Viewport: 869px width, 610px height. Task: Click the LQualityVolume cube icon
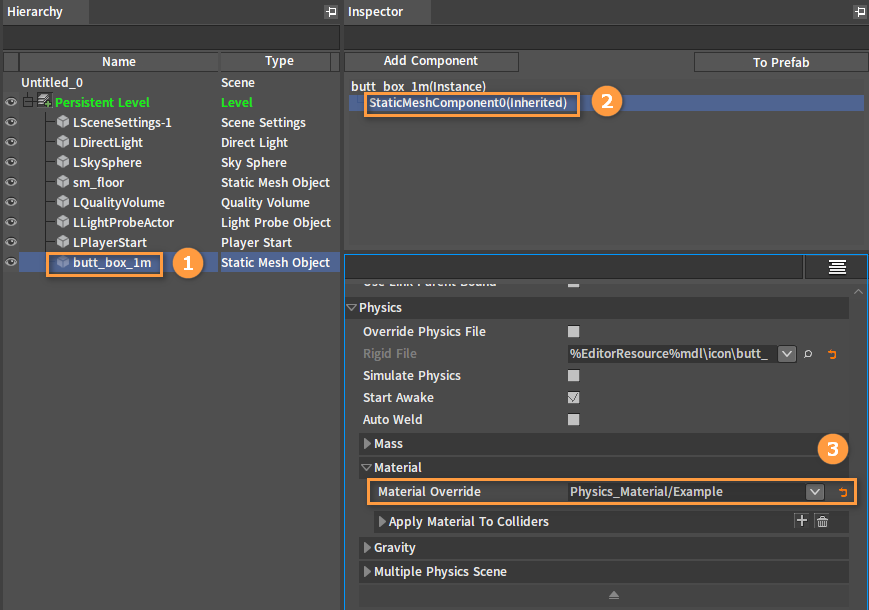(x=63, y=202)
